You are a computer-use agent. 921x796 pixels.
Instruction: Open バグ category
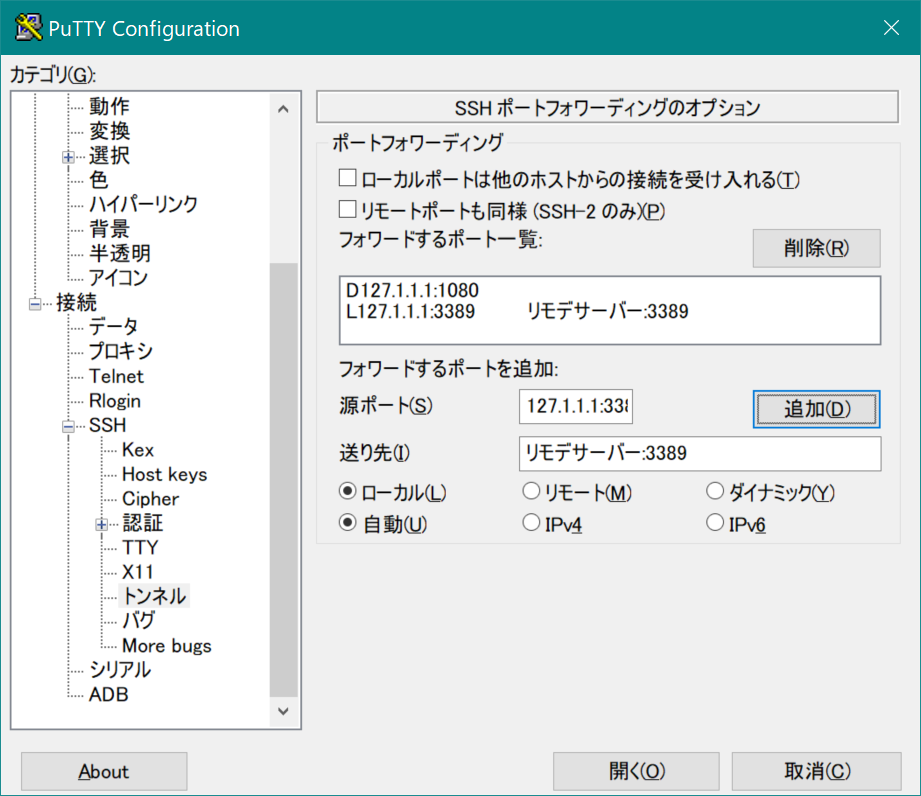(139, 621)
